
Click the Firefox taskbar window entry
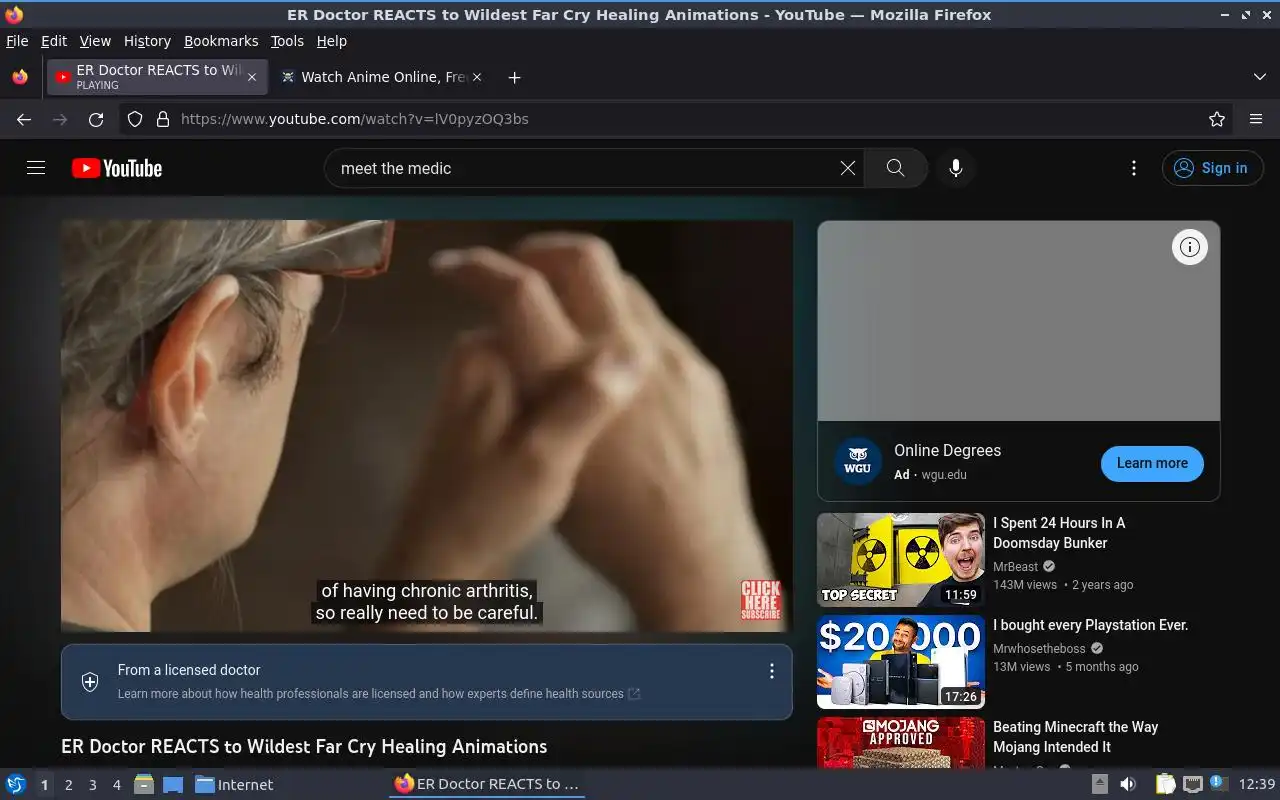[487, 784]
